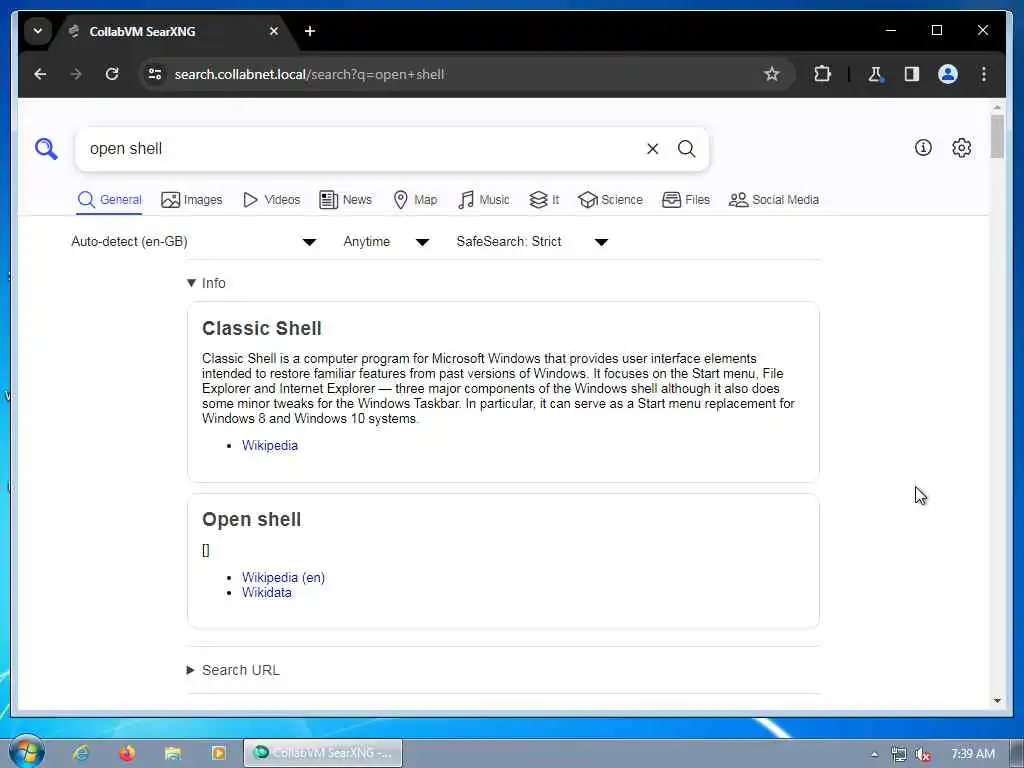This screenshot has width=1024, height=768.
Task: Open the Windows Start menu
Action: 26,751
